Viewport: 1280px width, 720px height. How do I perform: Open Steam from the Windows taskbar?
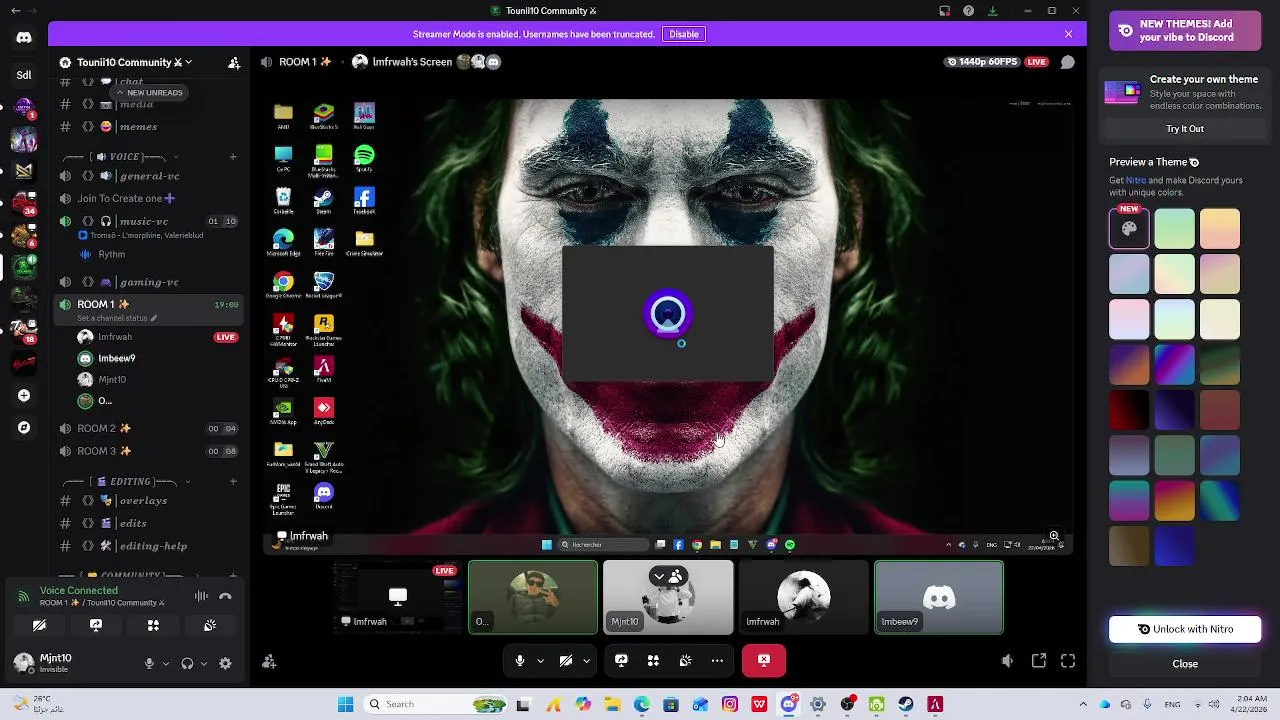(x=906, y=704)
